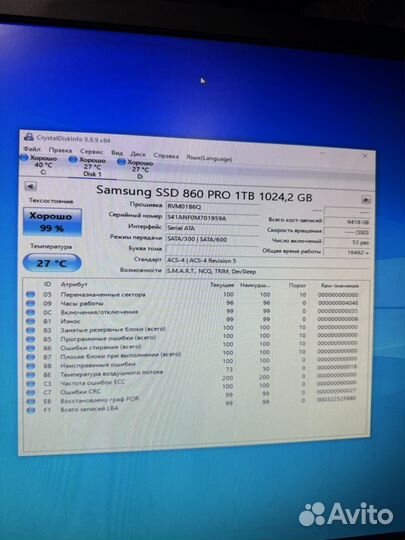Click the Режим передачи field SATA/300 | SATA/600
Image resolution: width=405 pixels, height=540 pixels.
click(212, 239)
